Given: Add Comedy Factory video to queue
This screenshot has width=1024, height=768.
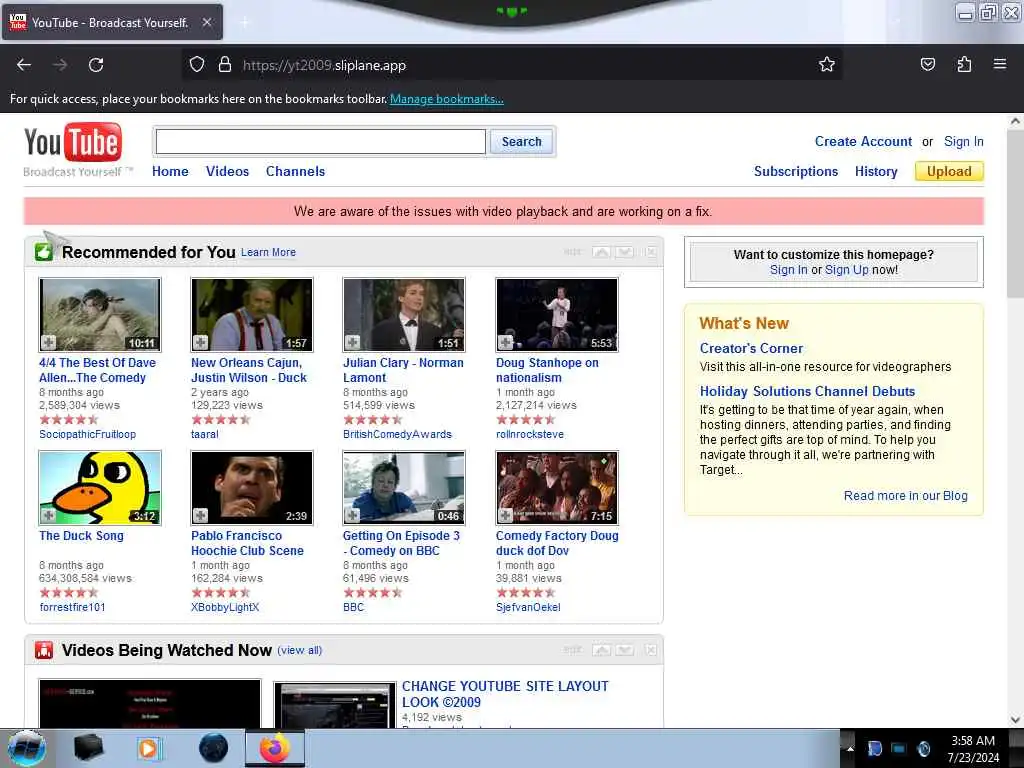Looking at the screenshot, I should (505, 515).
